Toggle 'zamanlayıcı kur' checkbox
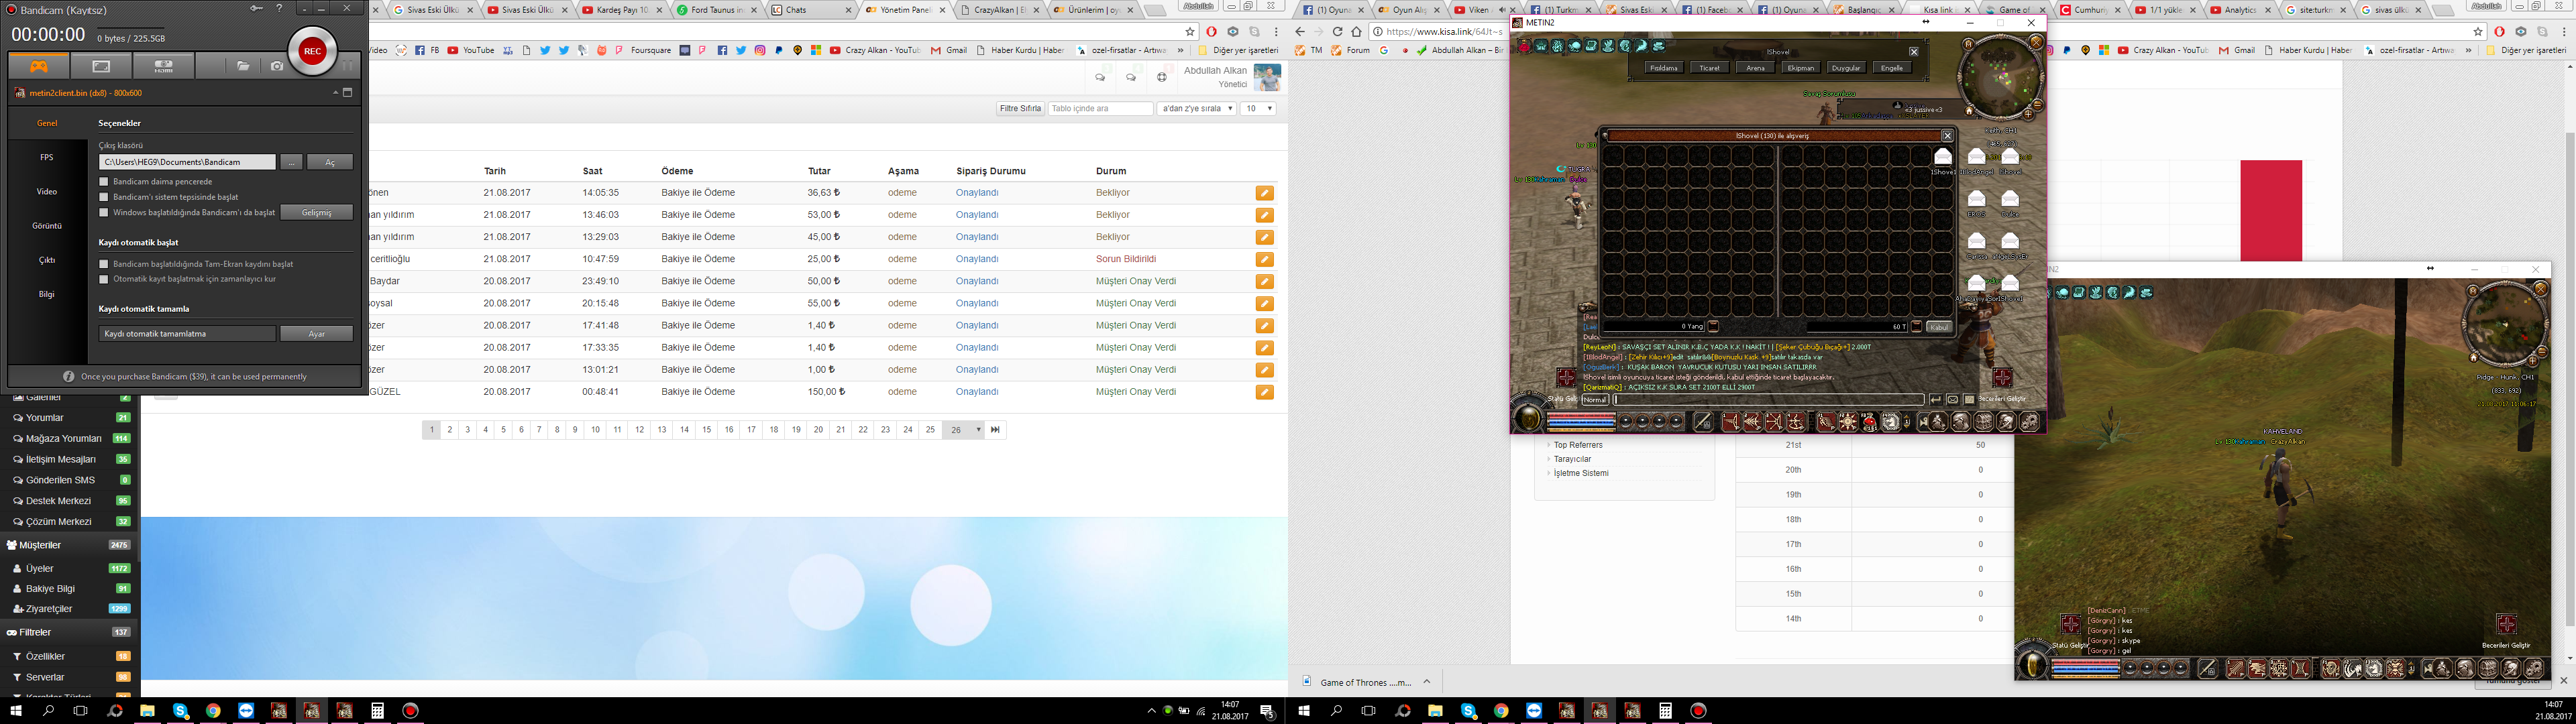The height and width of the screenshot is (724, 2576). [104, 279]
